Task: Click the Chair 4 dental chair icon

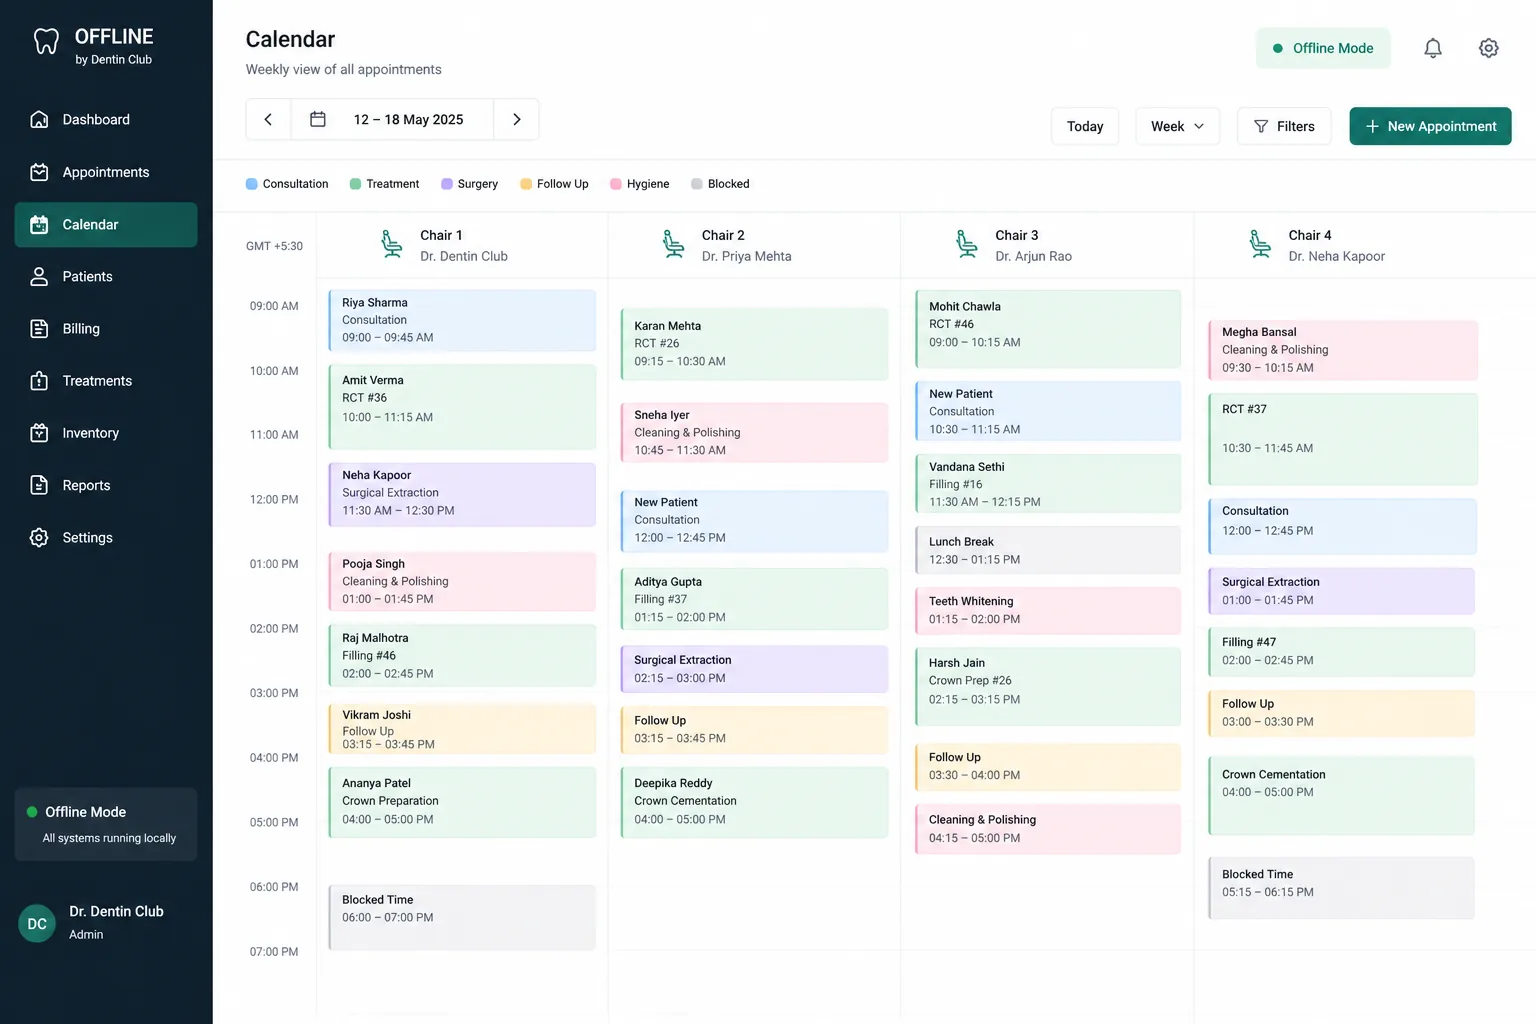Action: pos(1260,244)
